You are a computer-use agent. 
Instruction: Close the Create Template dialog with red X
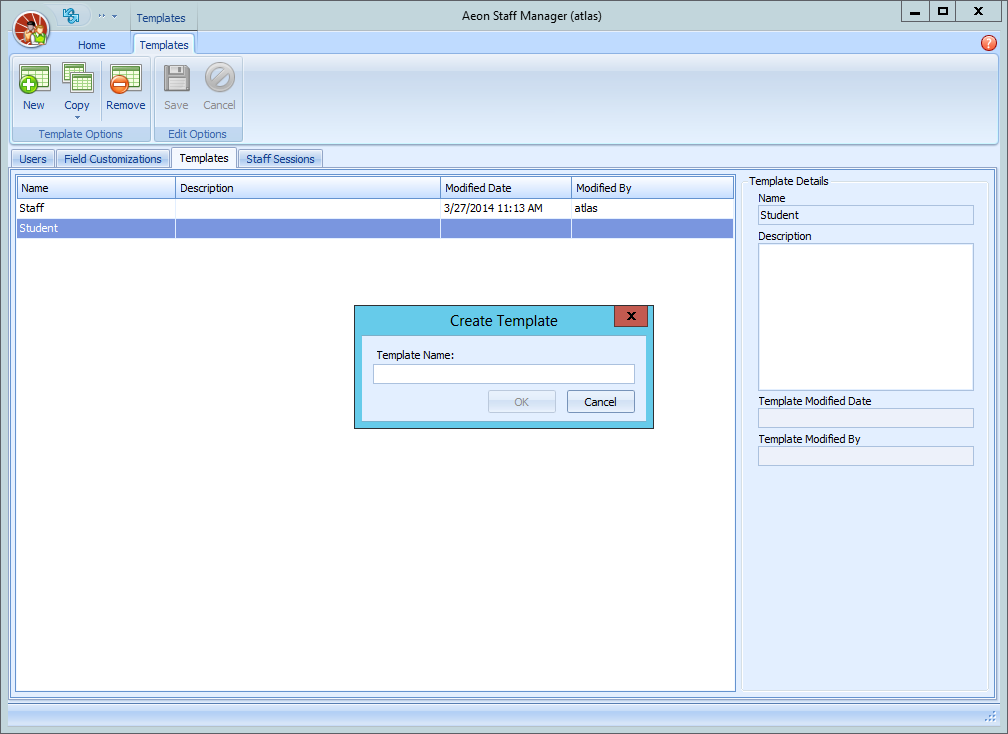[631, 316]
